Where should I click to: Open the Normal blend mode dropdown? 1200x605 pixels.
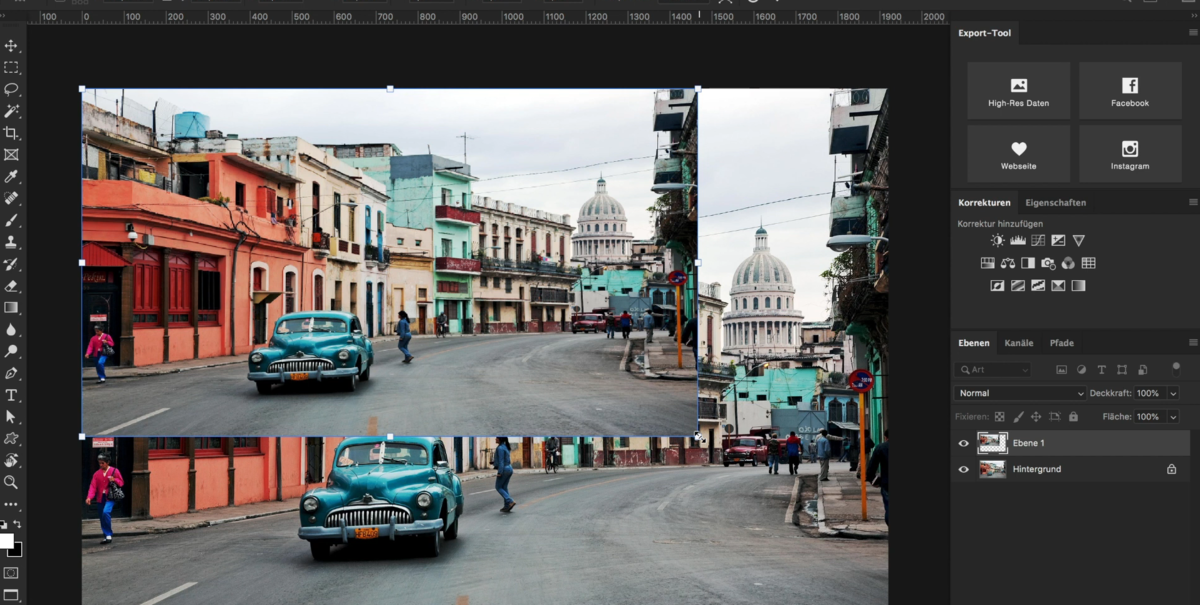tap(1020, 393)
